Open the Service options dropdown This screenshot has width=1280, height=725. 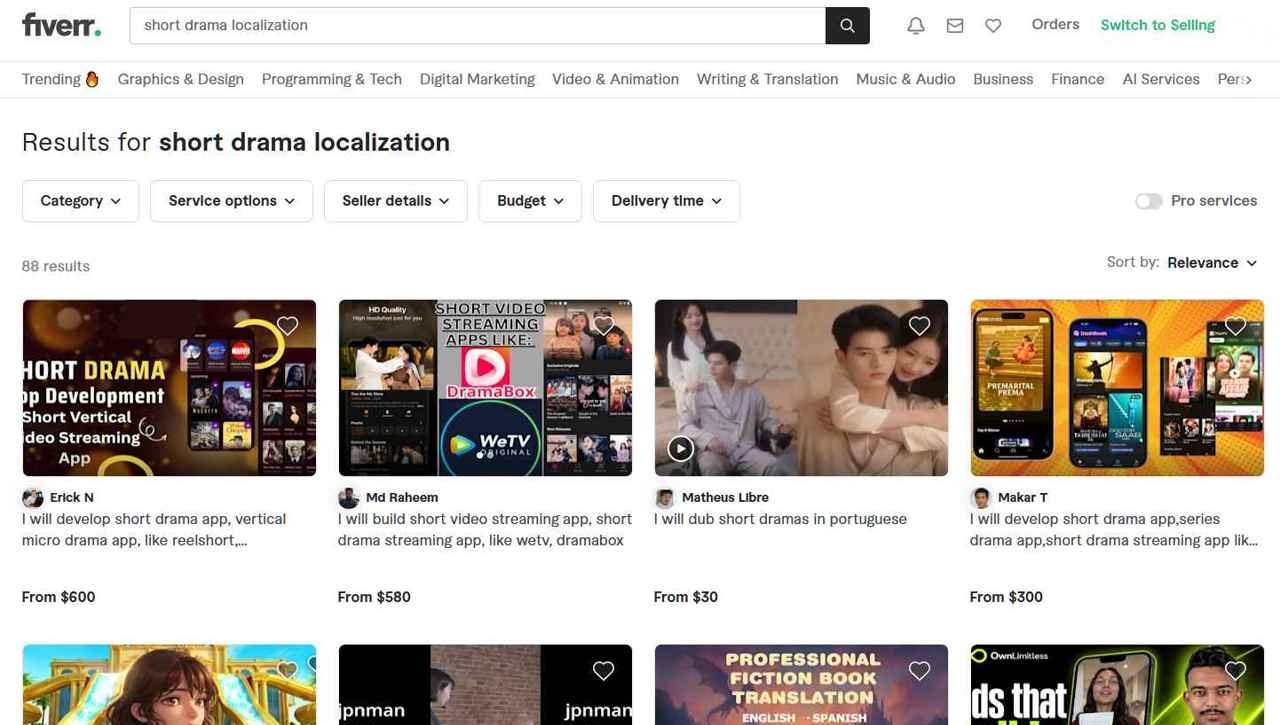tap(231, 201)
